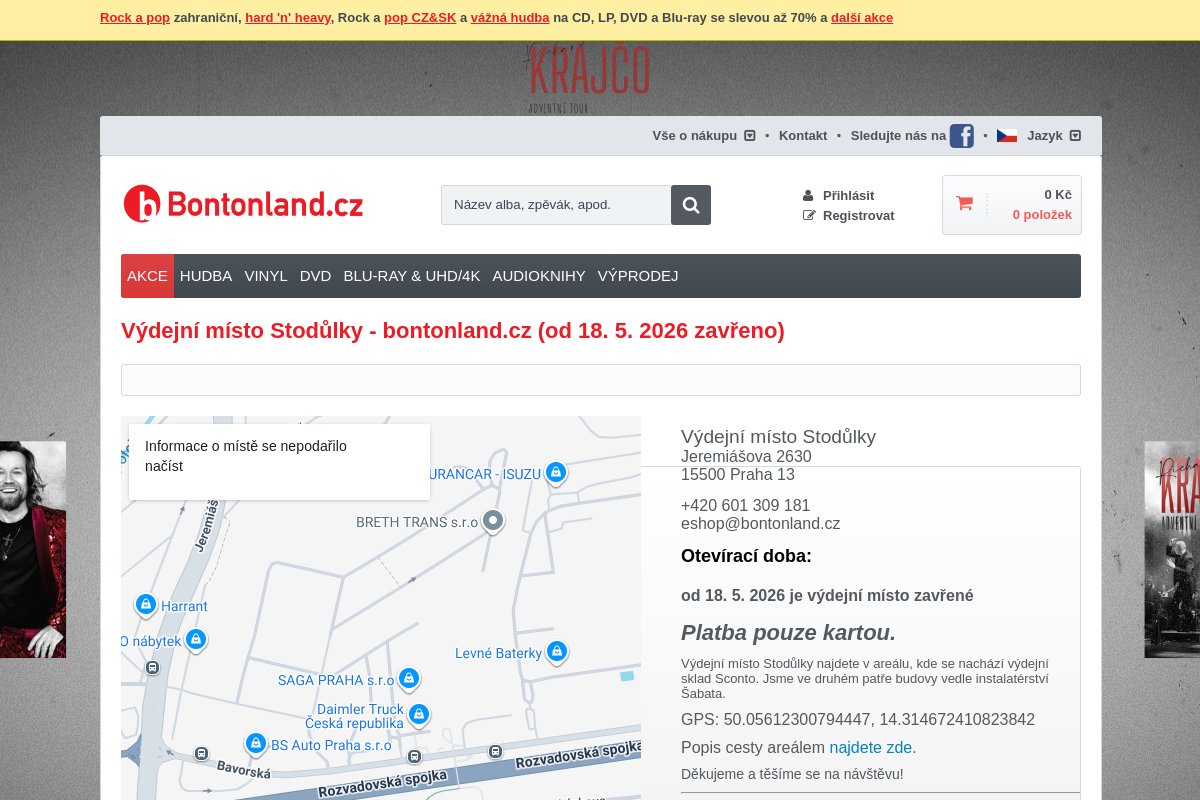The image size is (1200, 800).
Task: Expand the Jazyk language dropdown
Action: 1054,136
